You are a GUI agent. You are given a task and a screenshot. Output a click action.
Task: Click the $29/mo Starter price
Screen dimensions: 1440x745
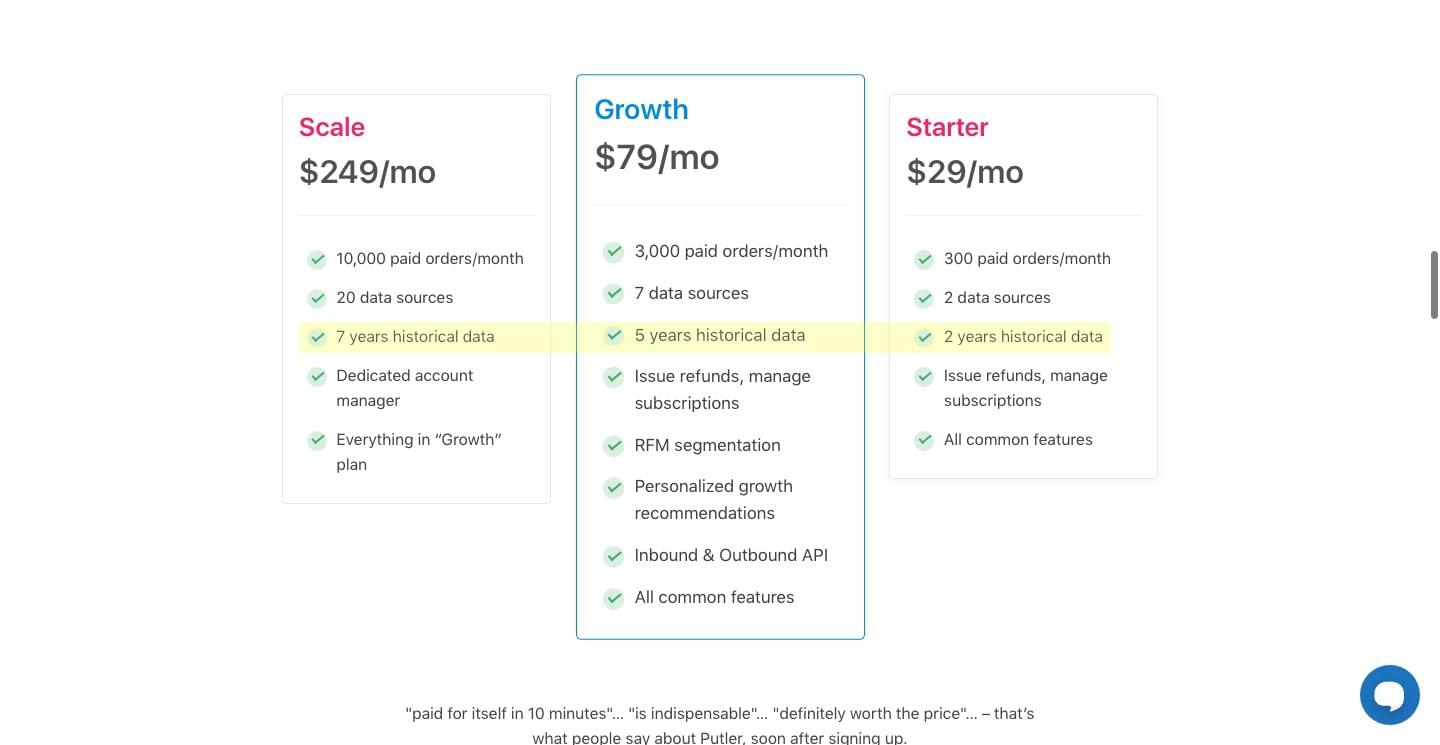[965, 172]
